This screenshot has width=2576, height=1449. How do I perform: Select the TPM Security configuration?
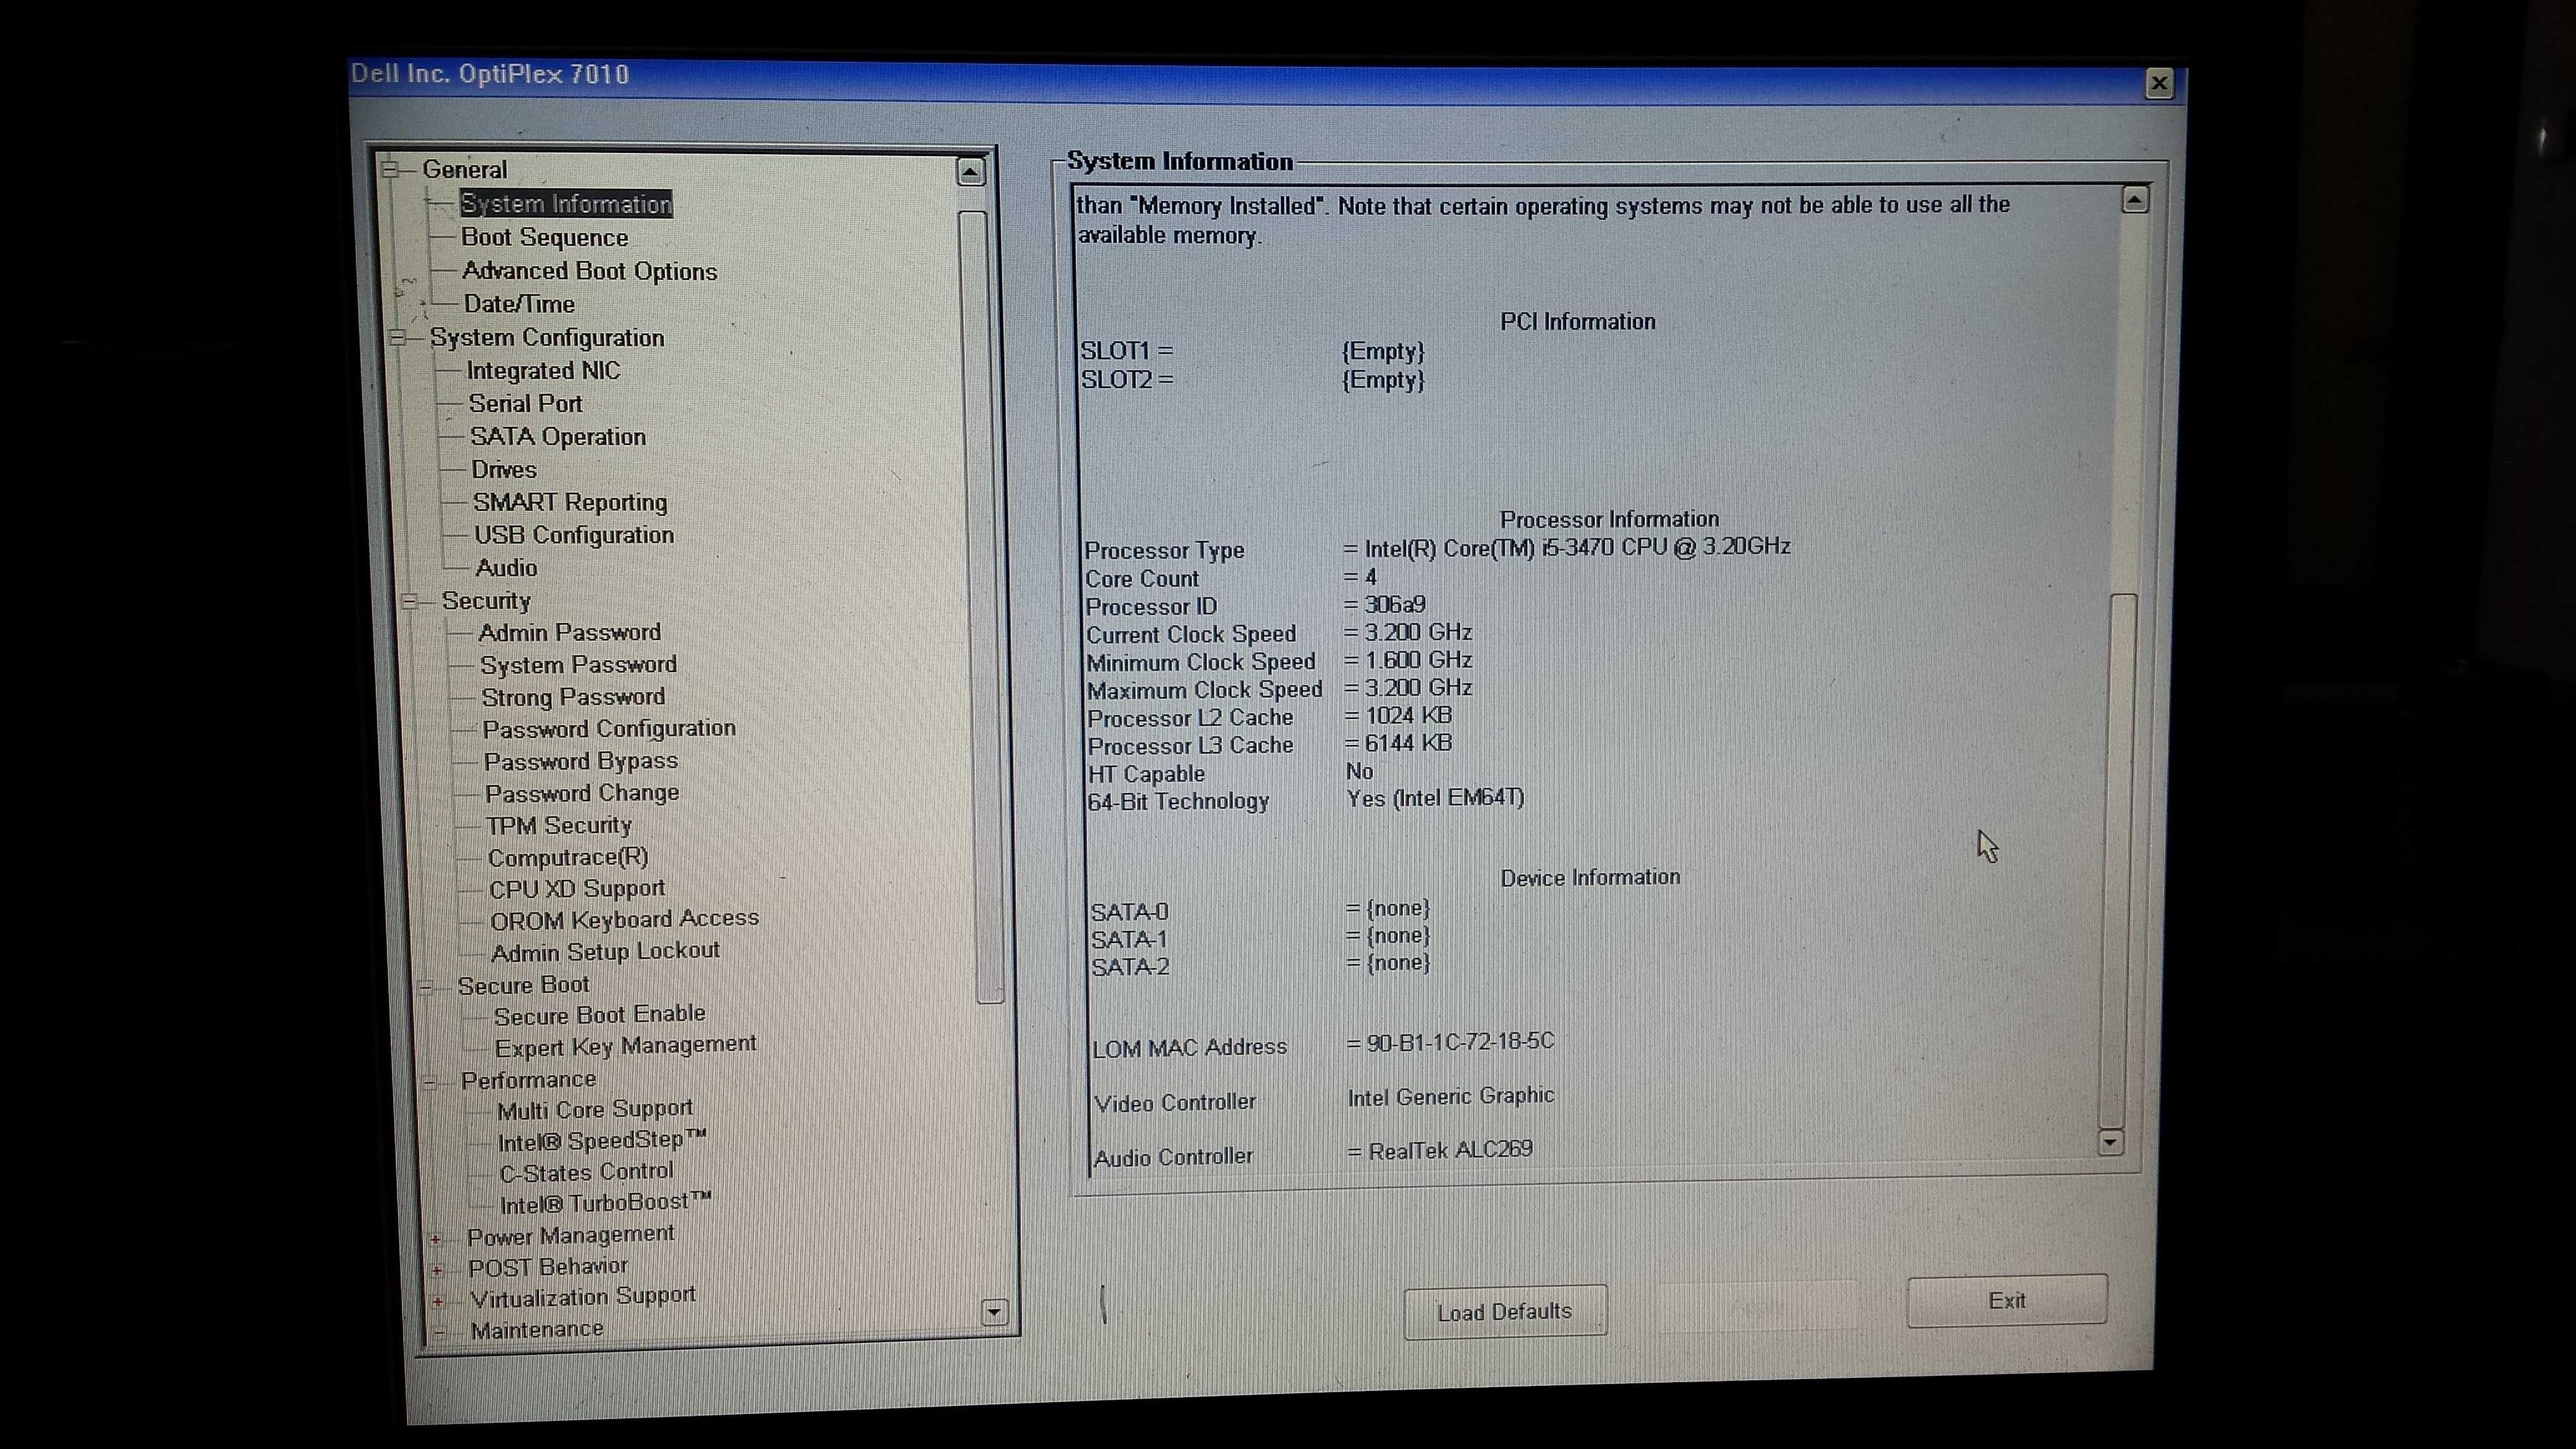pos(557,824)
